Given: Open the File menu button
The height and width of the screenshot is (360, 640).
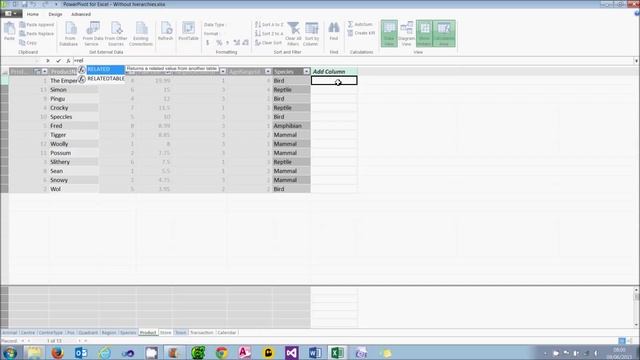Looking at the screenshot, I should click(11, 14).
